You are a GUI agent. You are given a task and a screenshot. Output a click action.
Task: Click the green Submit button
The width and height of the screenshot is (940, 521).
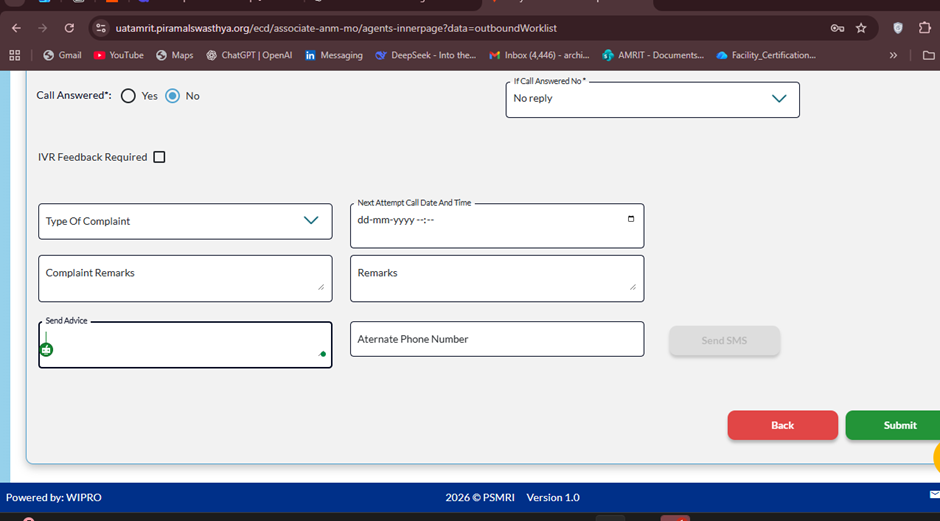tap(893, 425)
